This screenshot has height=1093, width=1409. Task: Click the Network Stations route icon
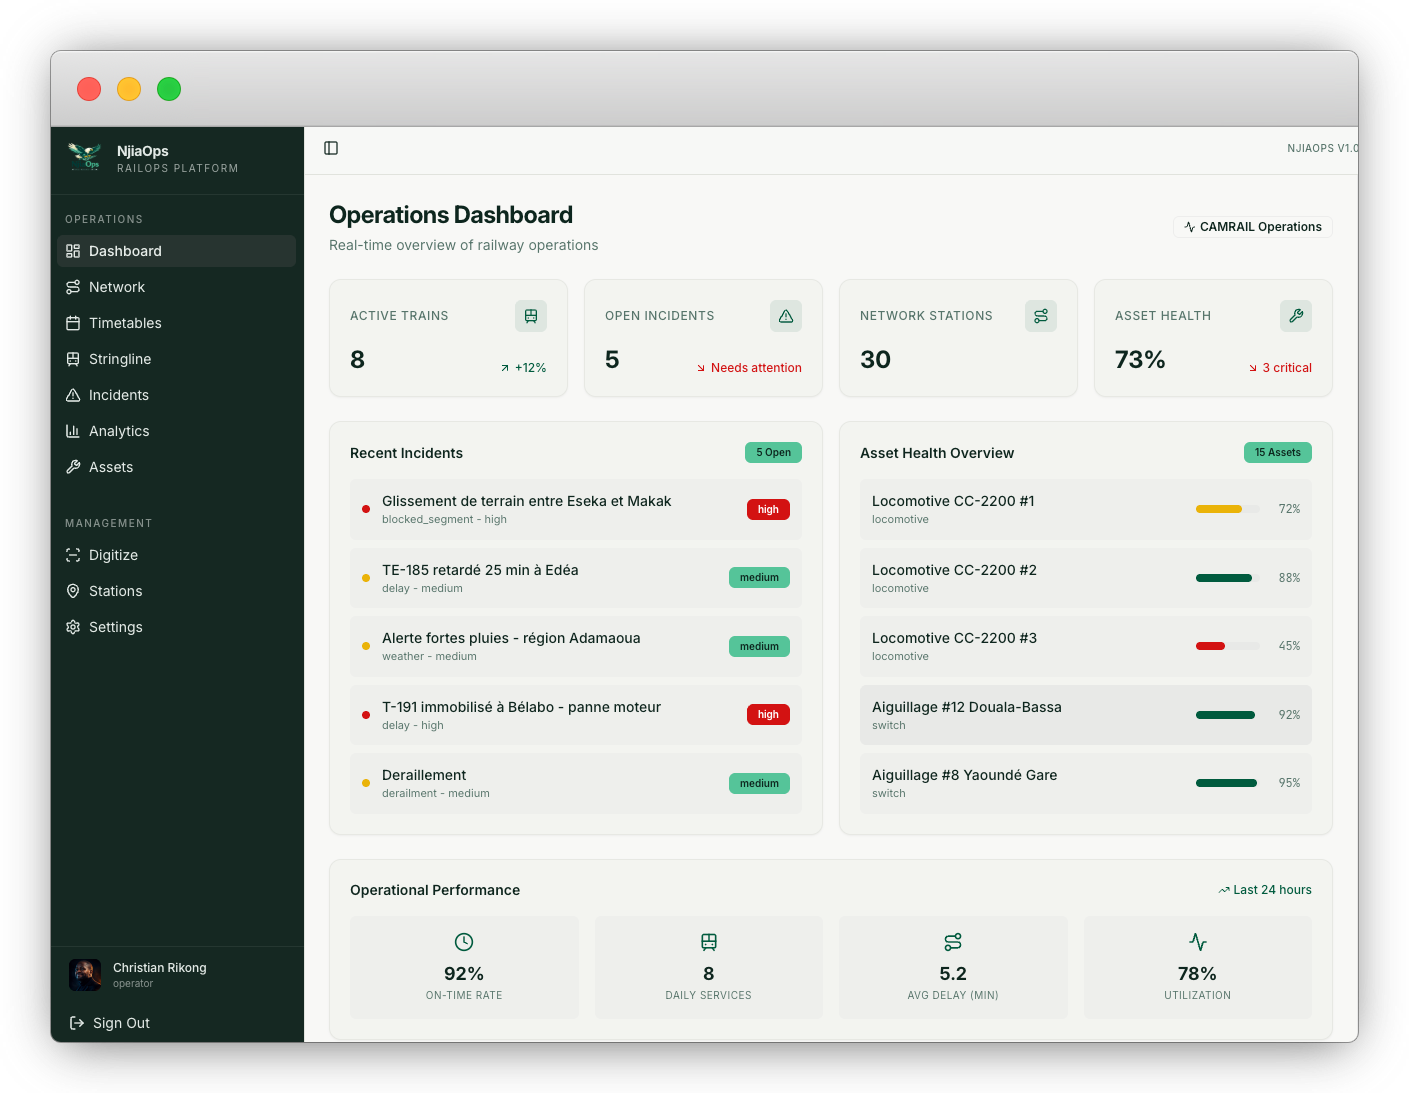pos(1041,316)
